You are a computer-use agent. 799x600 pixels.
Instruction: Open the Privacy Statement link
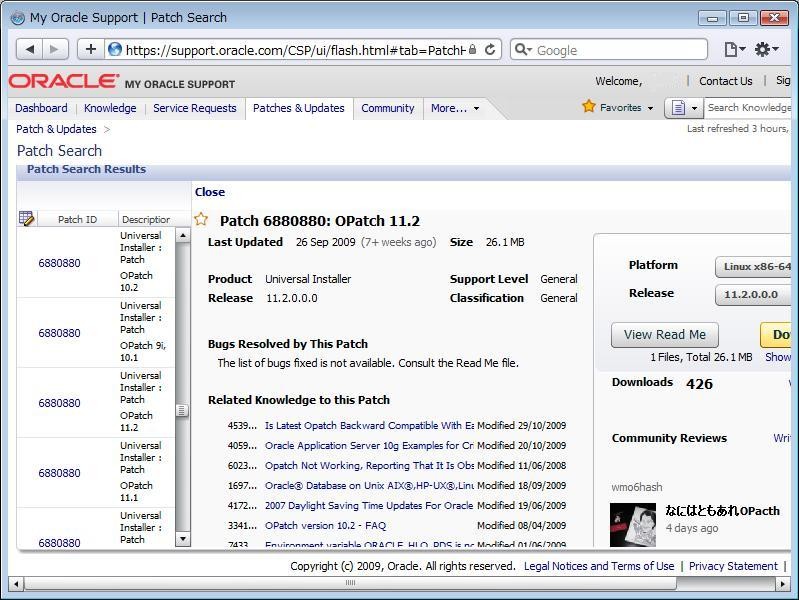point(733,566)
